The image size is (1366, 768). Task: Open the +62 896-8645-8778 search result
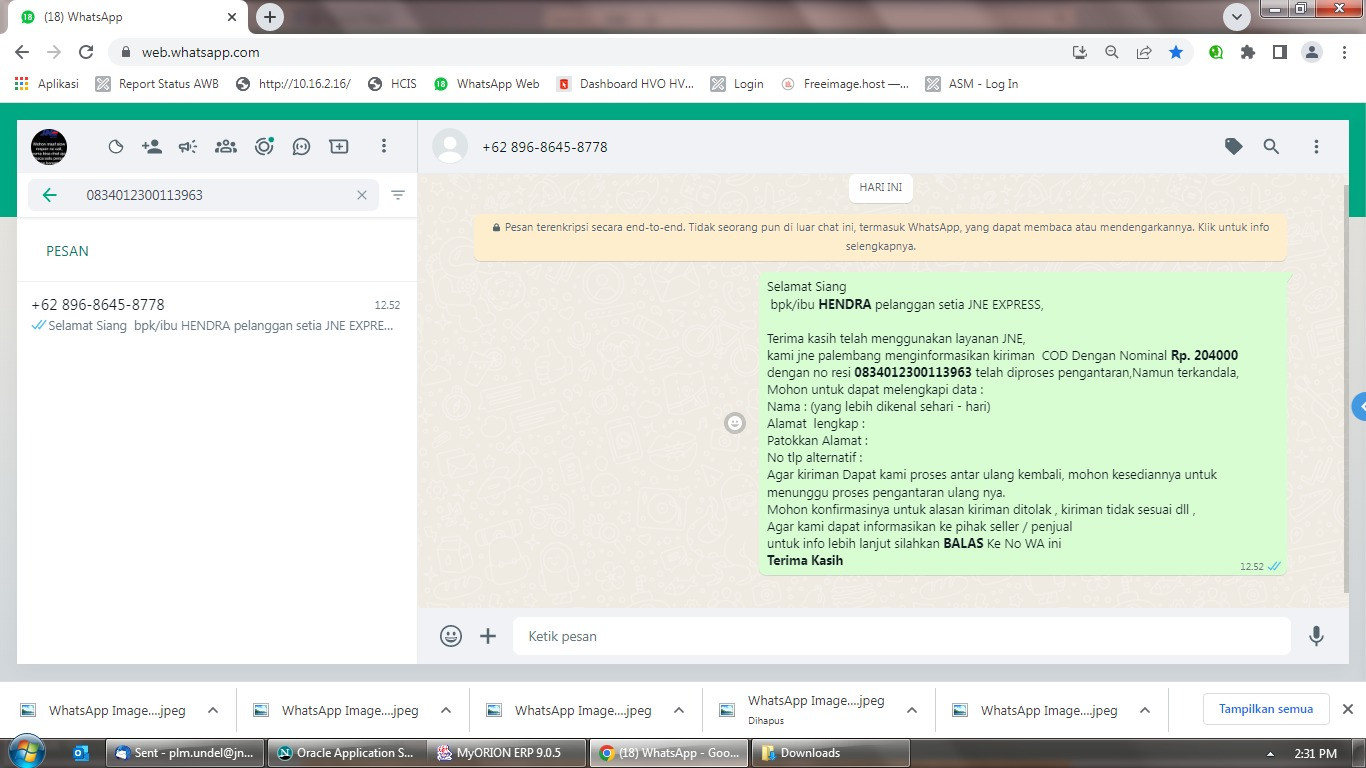coord(217,314)
